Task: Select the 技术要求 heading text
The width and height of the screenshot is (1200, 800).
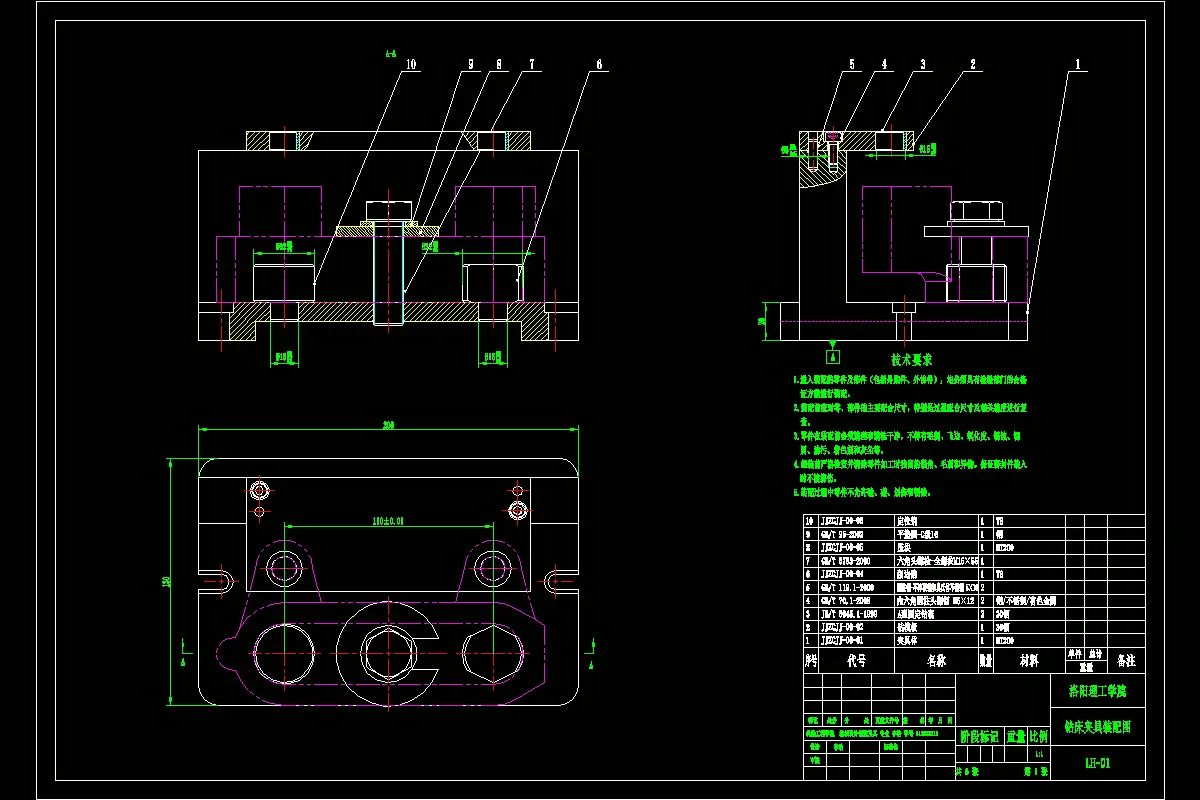Action: [911, 358]
